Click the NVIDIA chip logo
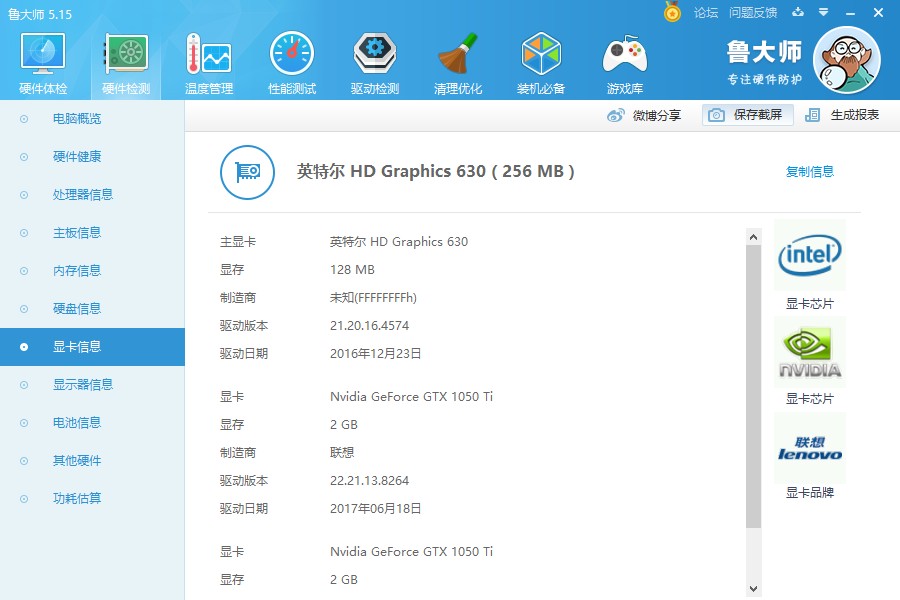 [810, 352]
